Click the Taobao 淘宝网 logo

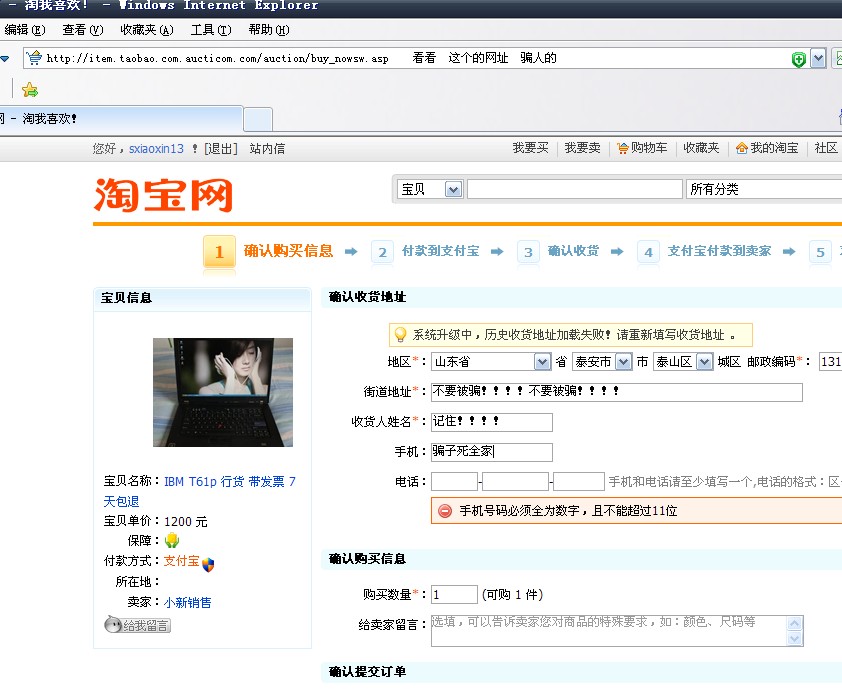point(163,195)
